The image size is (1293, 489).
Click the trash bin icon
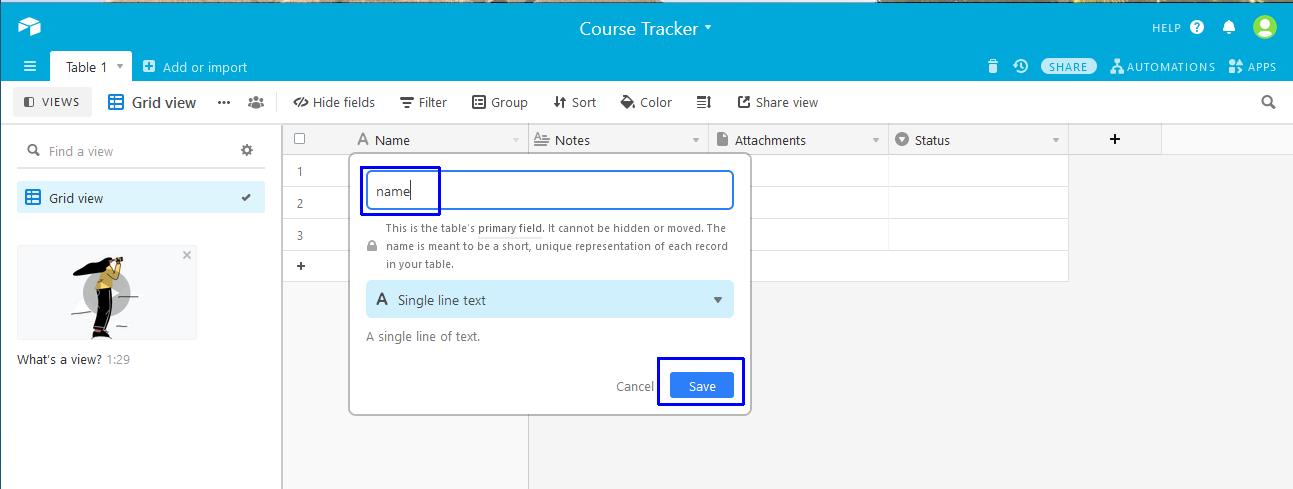(993, 67)
